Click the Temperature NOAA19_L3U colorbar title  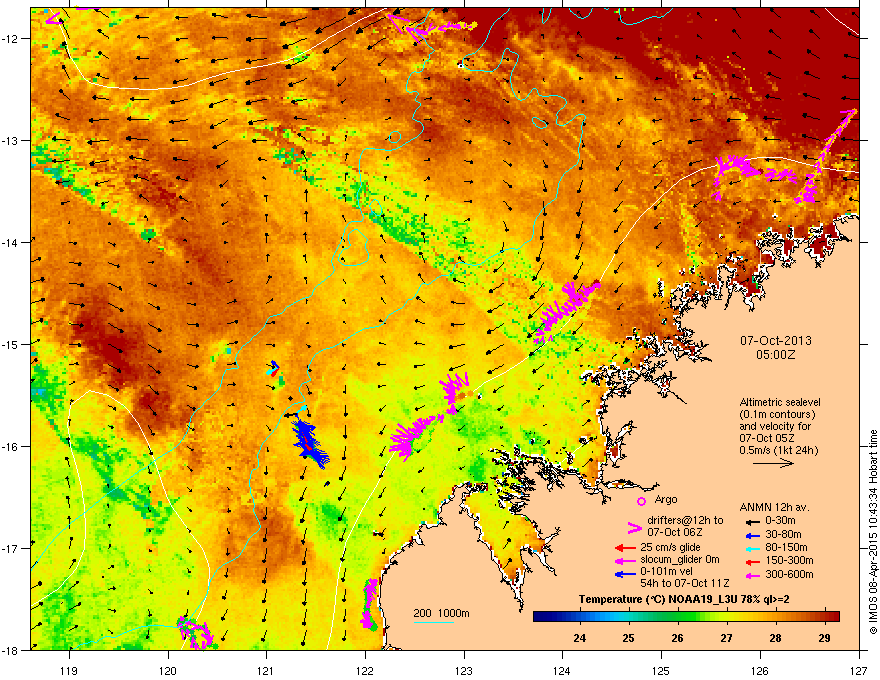pos(685,599)
